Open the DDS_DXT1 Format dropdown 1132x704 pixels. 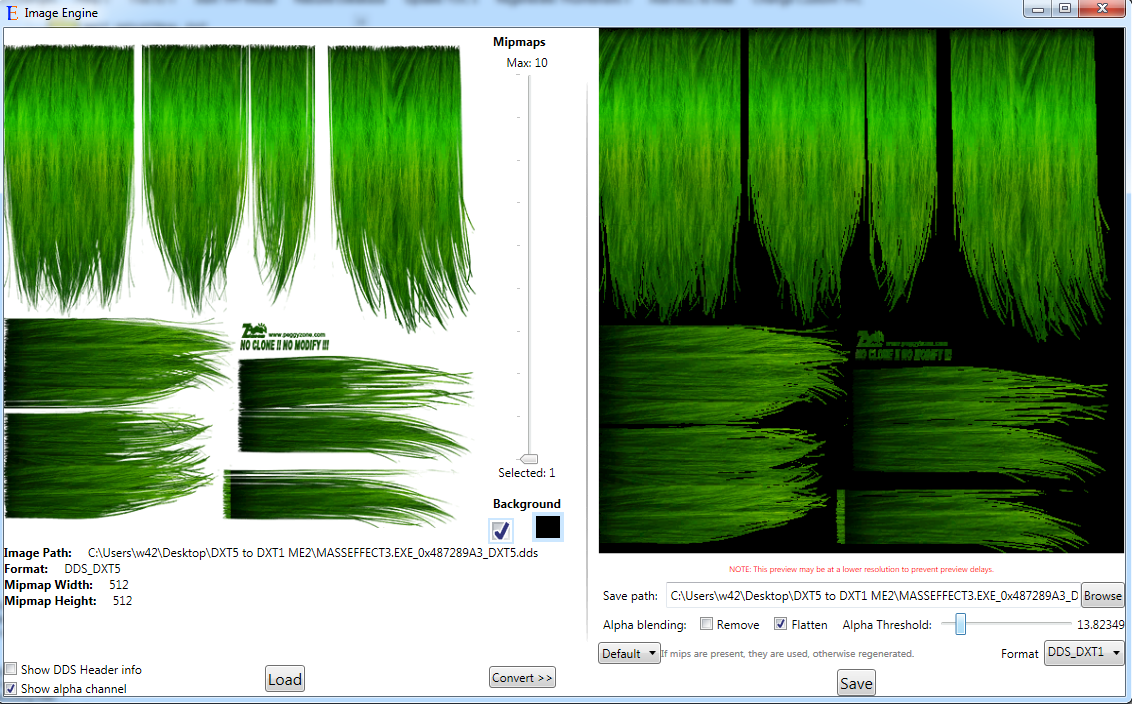(x=1084, y=653)
